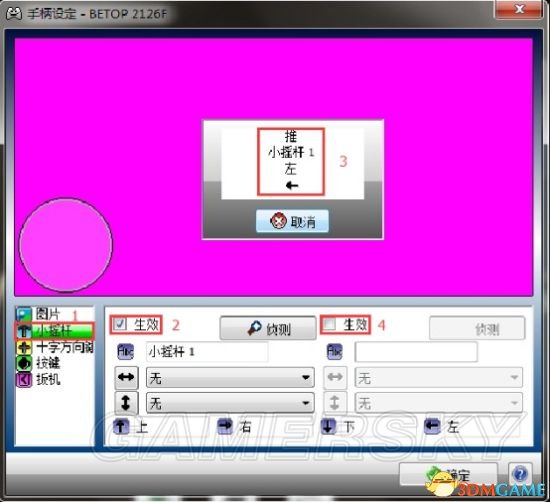Click the vertical double-arrow axis icon
This screenshot has width=550, height=503.
[126, 403]
